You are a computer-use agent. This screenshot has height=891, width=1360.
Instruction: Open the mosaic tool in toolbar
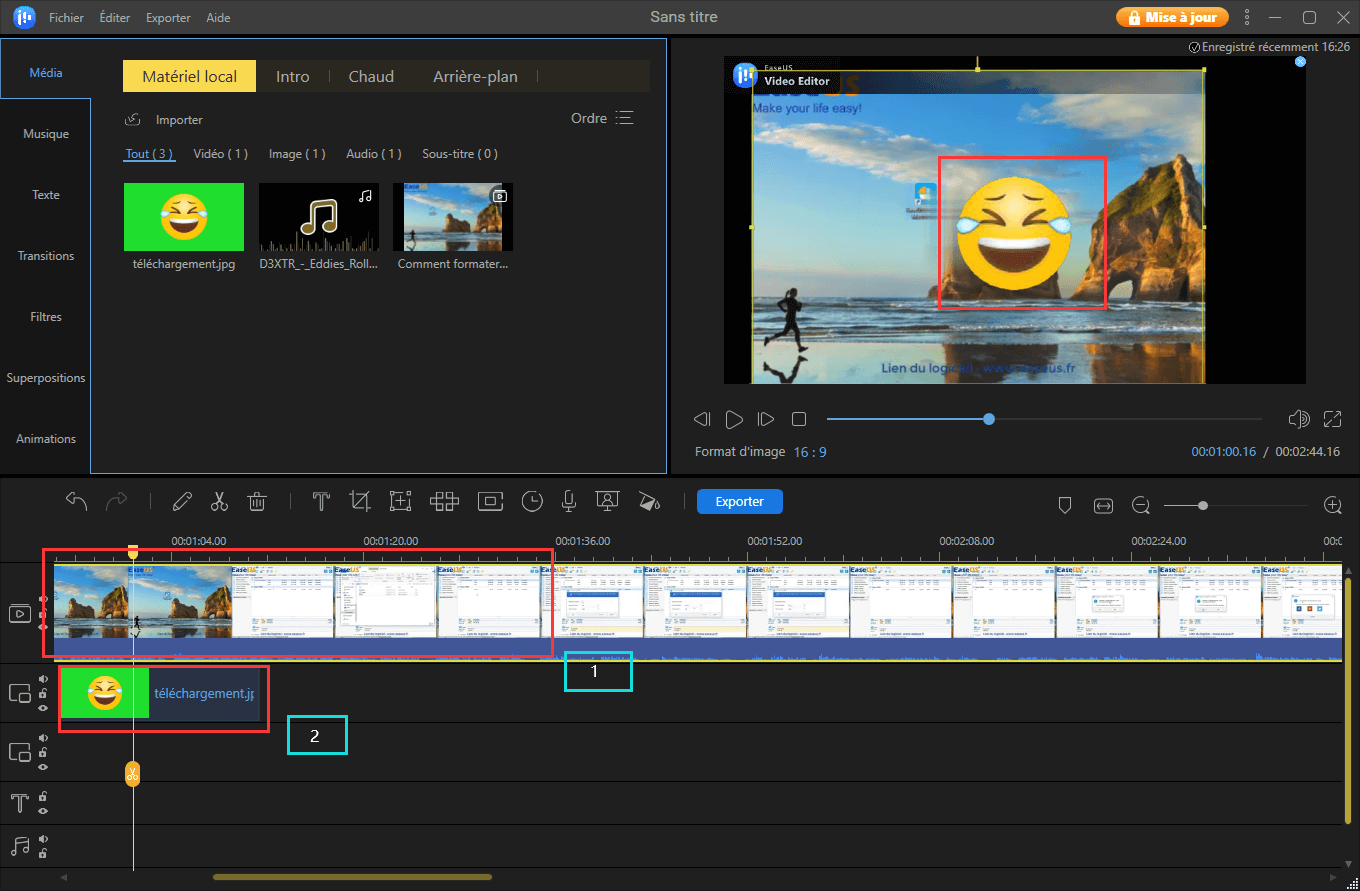click(x=444, y=502)
